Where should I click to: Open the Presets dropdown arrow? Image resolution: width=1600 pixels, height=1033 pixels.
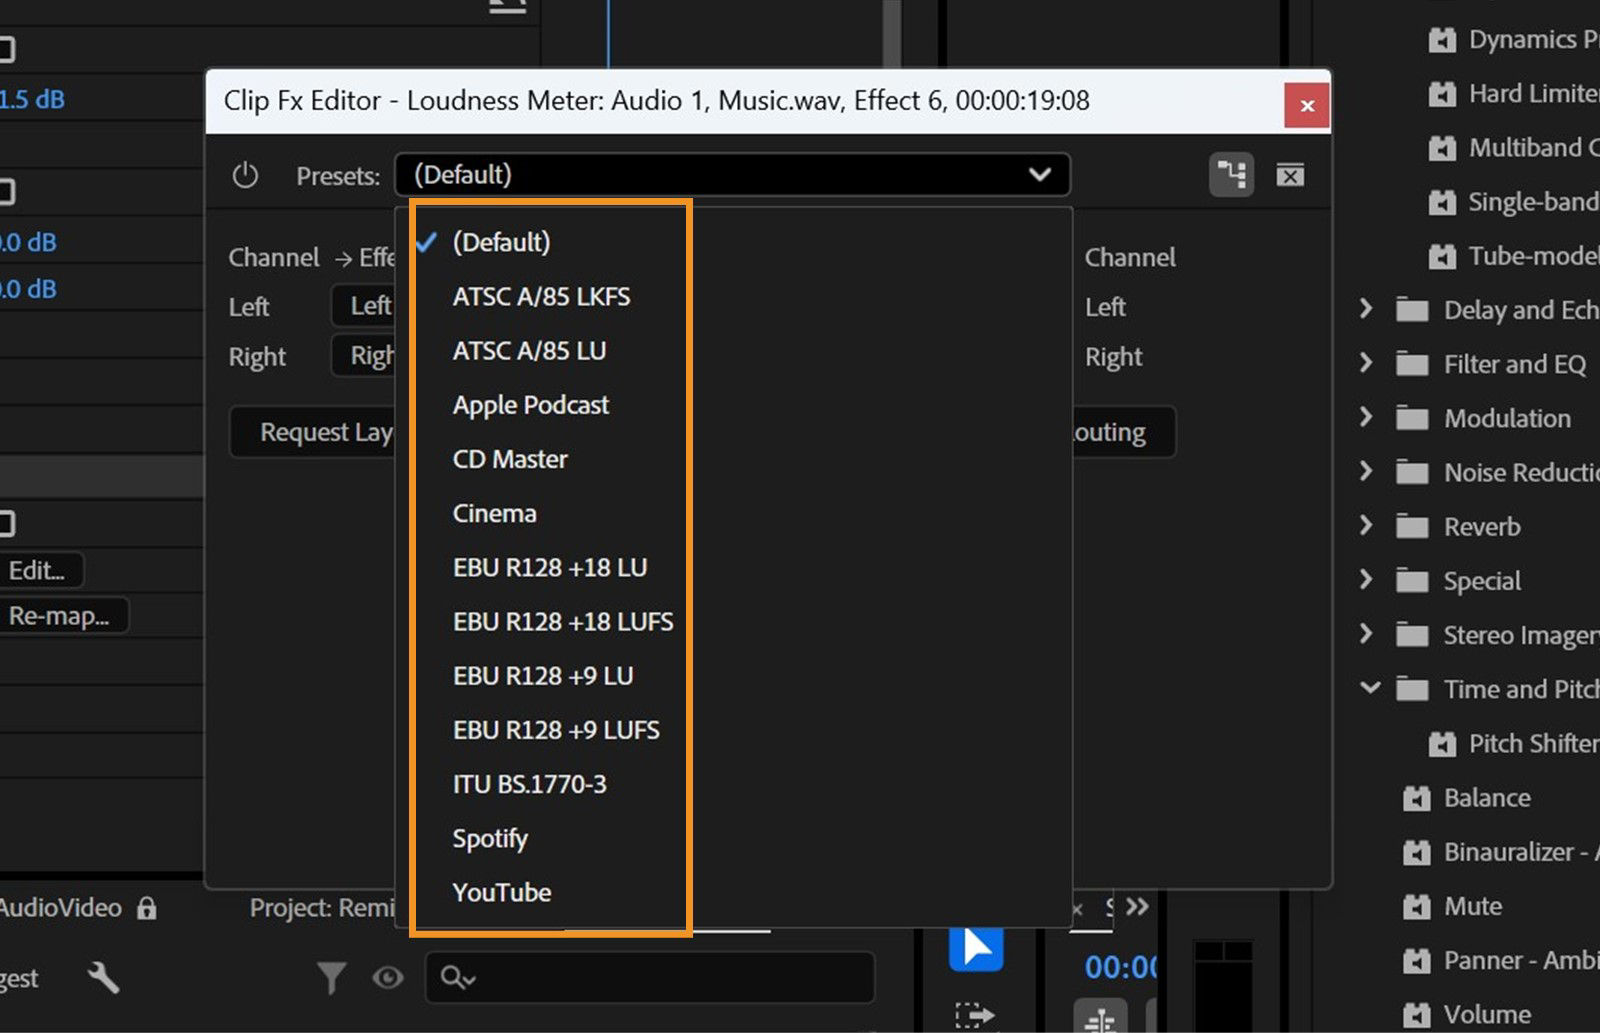(1040, 175)
